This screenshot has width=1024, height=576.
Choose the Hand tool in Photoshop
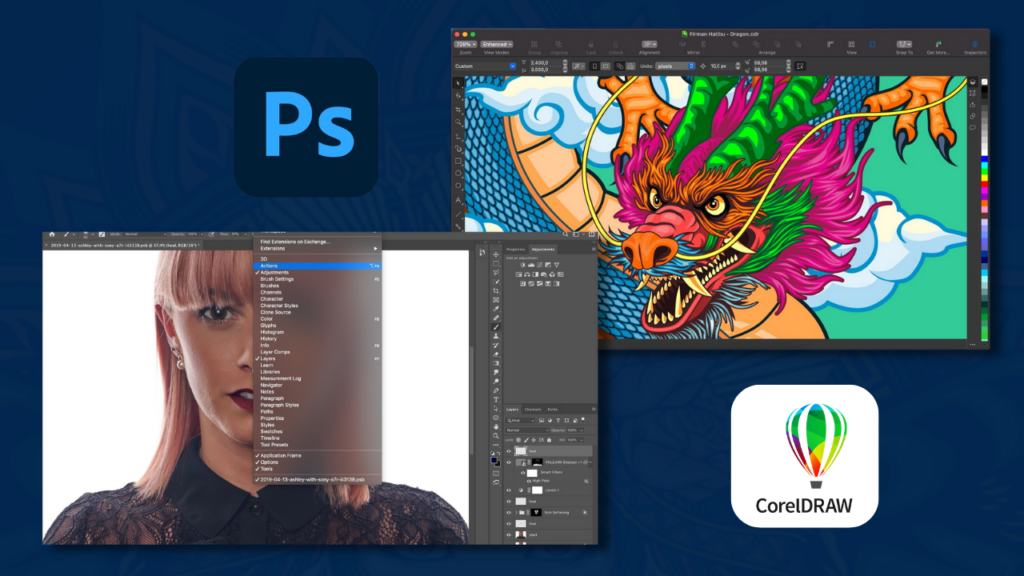point(496,425)
